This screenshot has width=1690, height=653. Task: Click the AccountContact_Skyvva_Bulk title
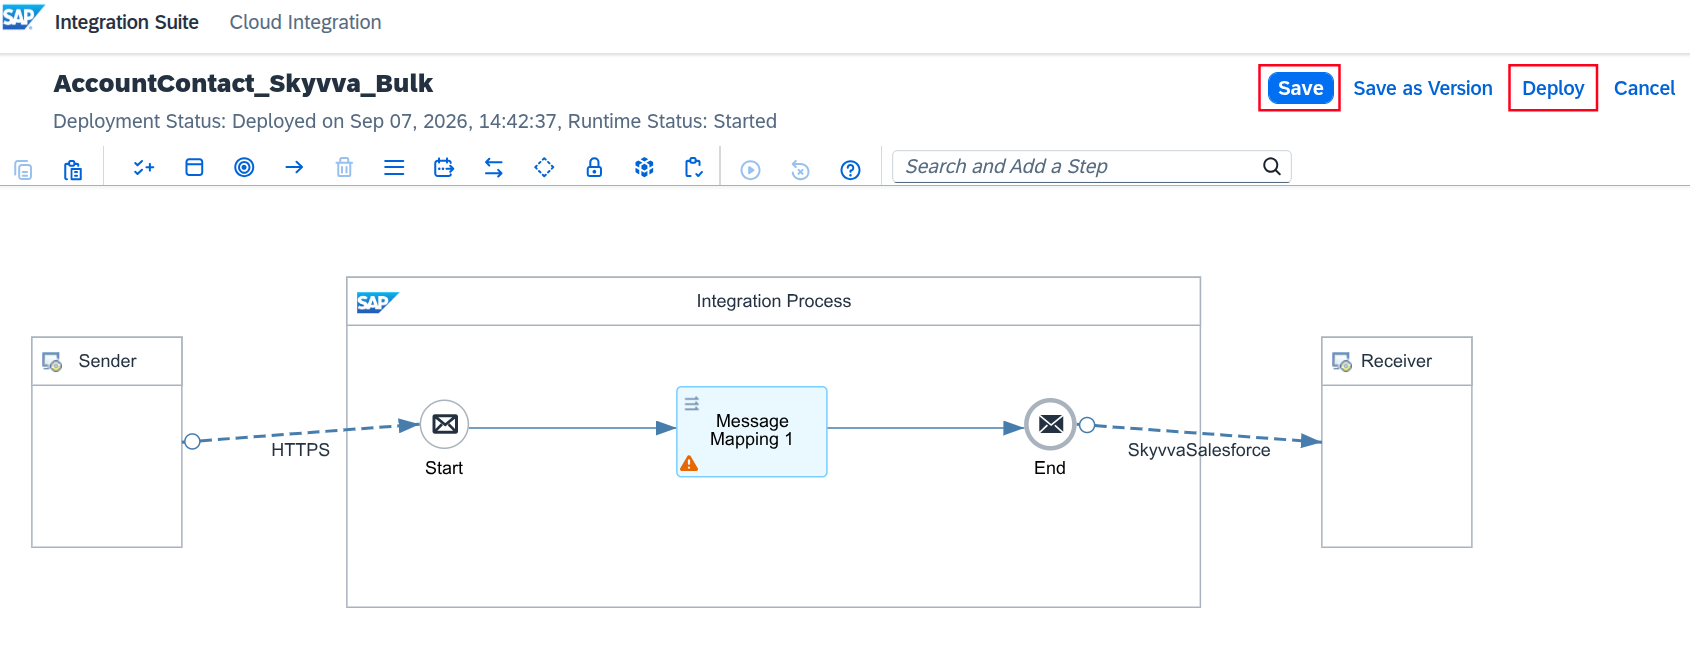243,83
